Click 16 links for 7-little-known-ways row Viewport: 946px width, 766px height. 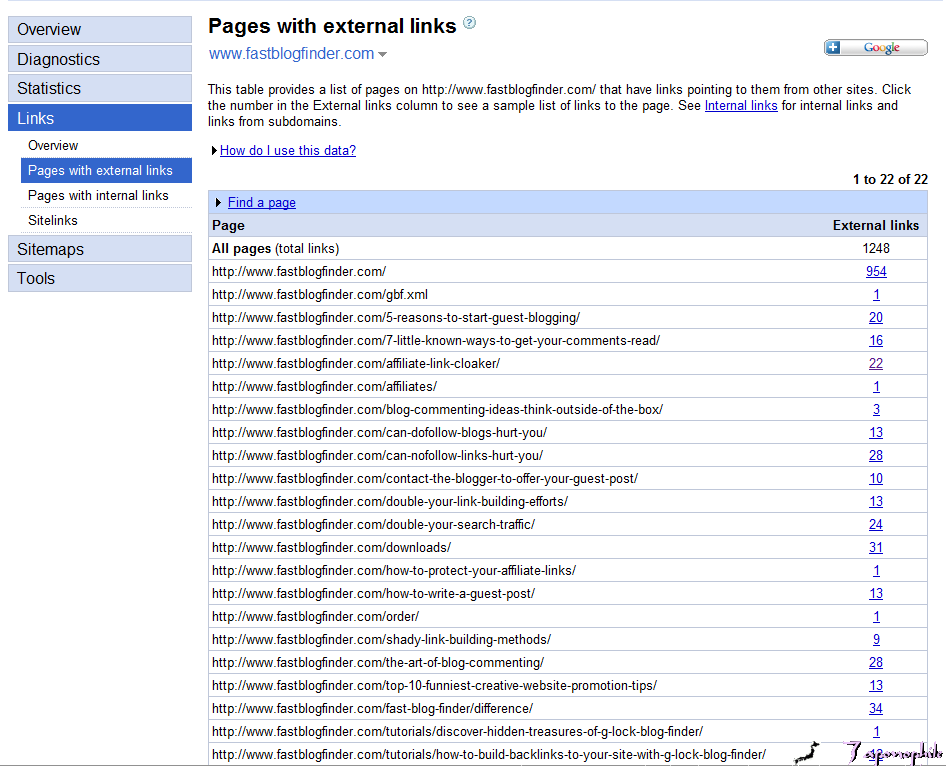tap(876, 340)
